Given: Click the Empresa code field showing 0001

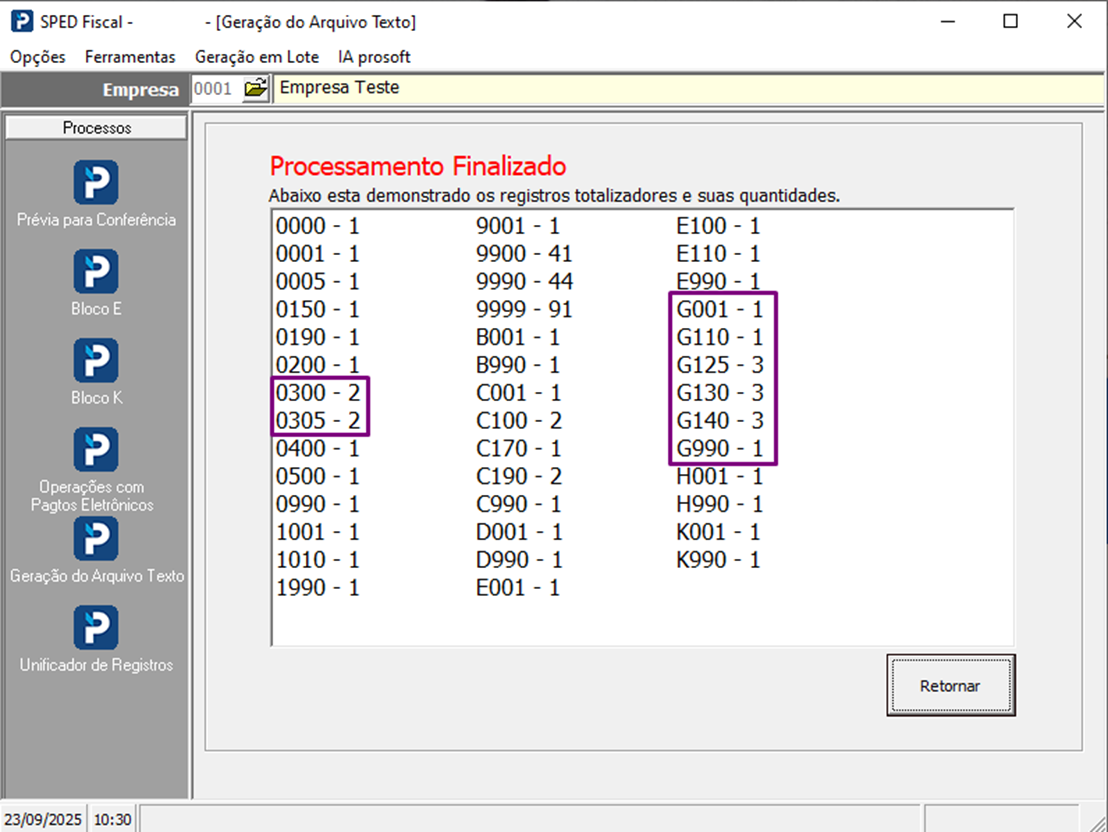Looking at the screenshot, I should pos(214,89).
